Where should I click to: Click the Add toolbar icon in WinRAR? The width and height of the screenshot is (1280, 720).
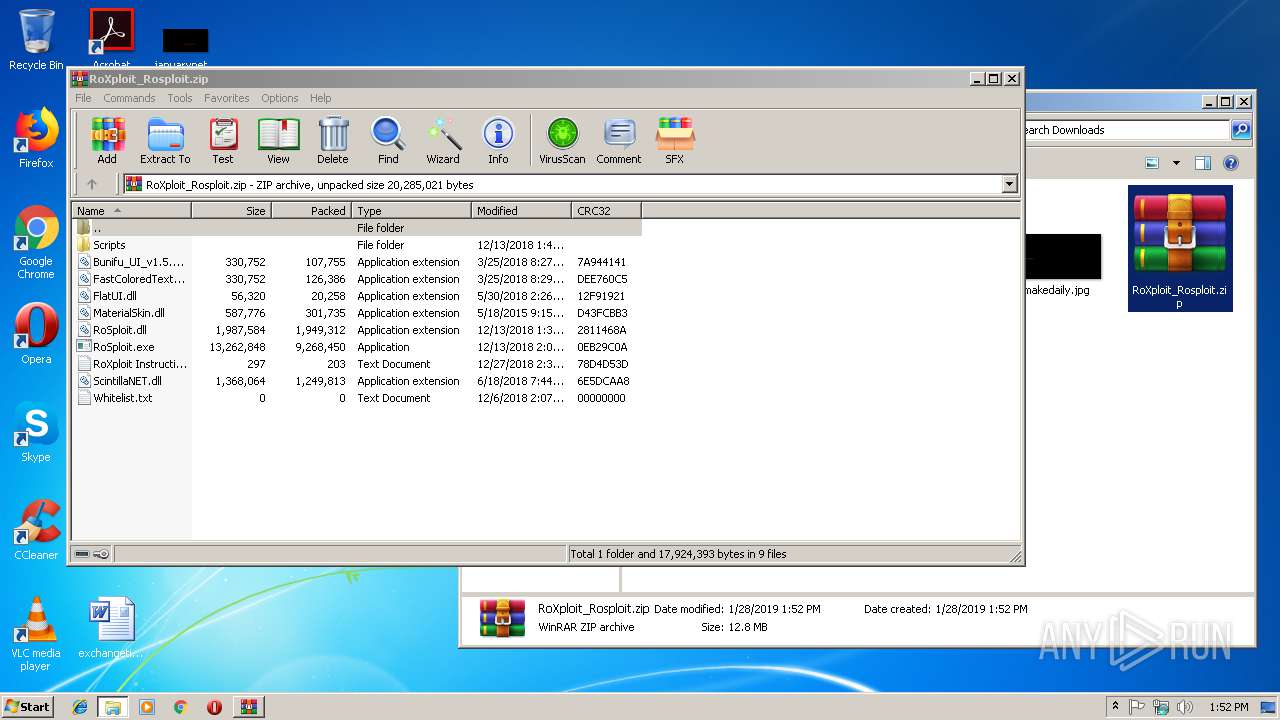click(107, 141)
